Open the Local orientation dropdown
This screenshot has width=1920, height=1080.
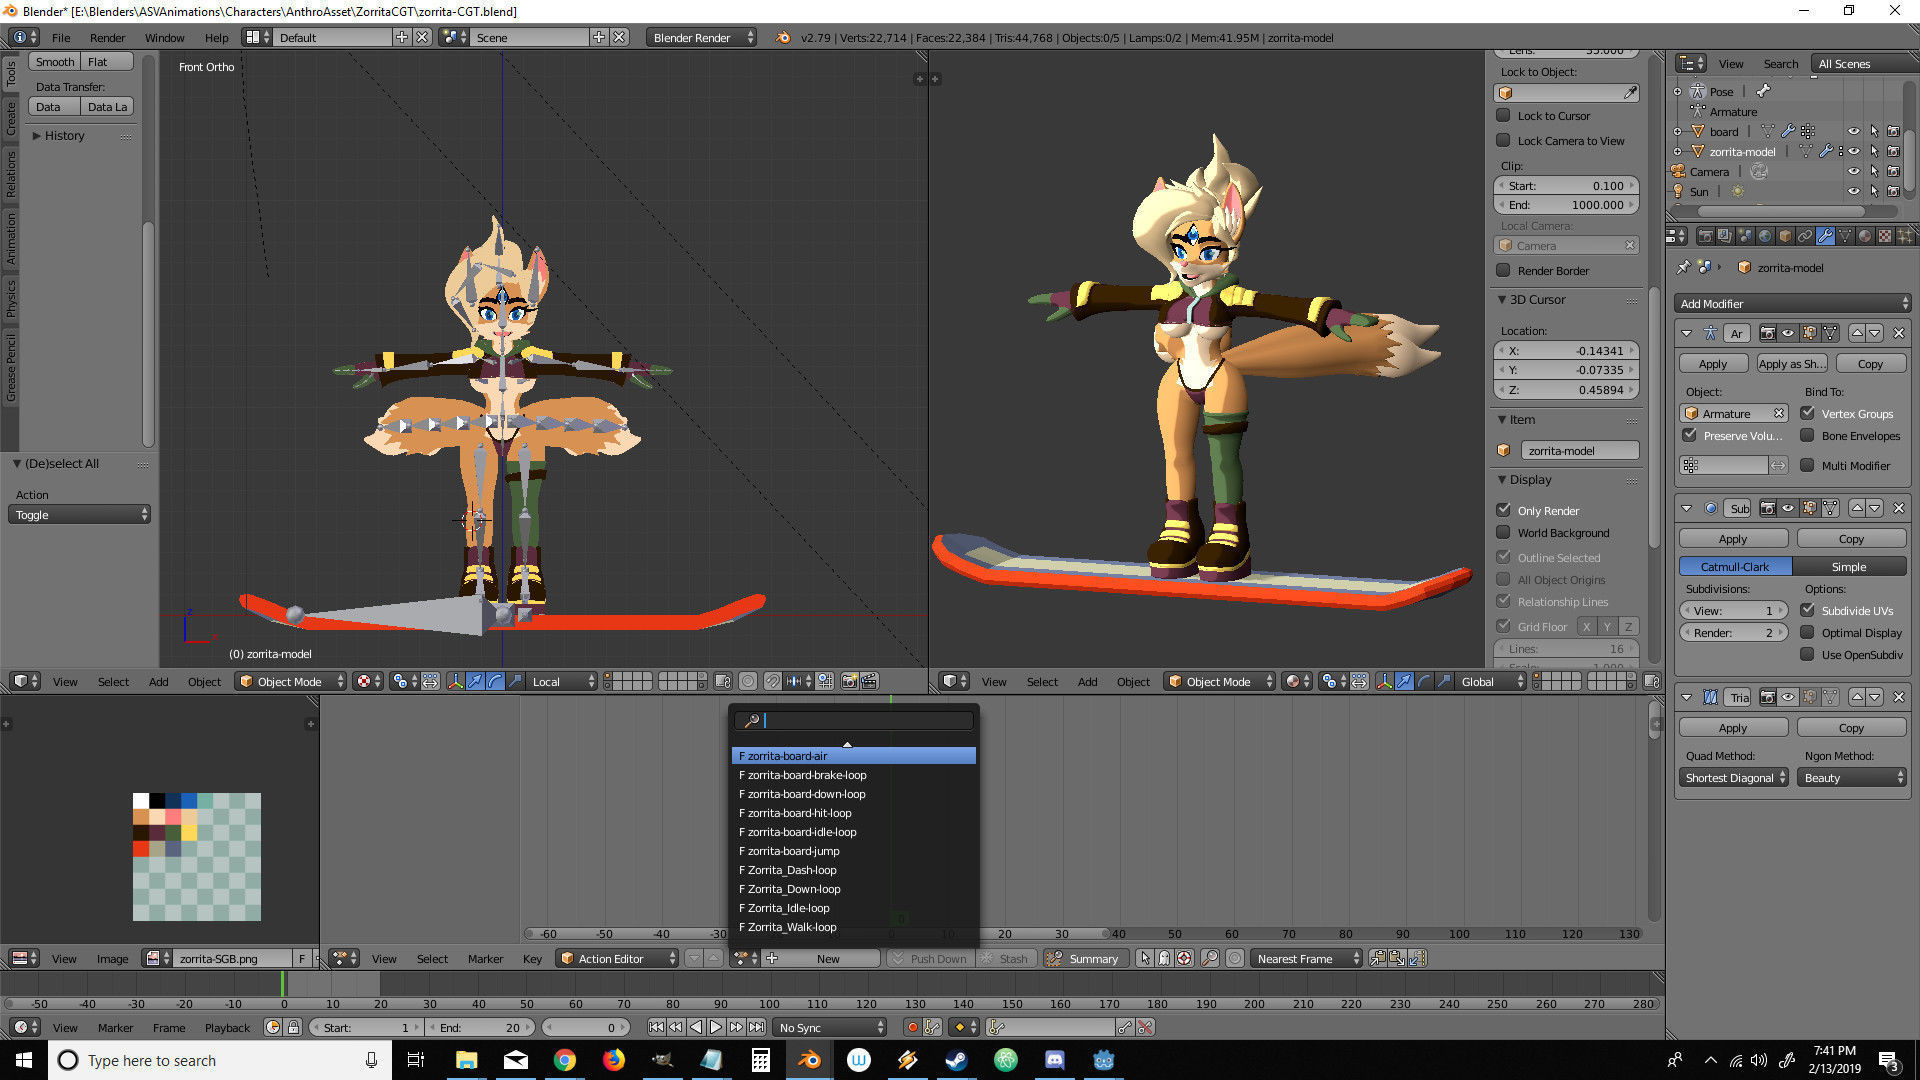click(562, 681)
